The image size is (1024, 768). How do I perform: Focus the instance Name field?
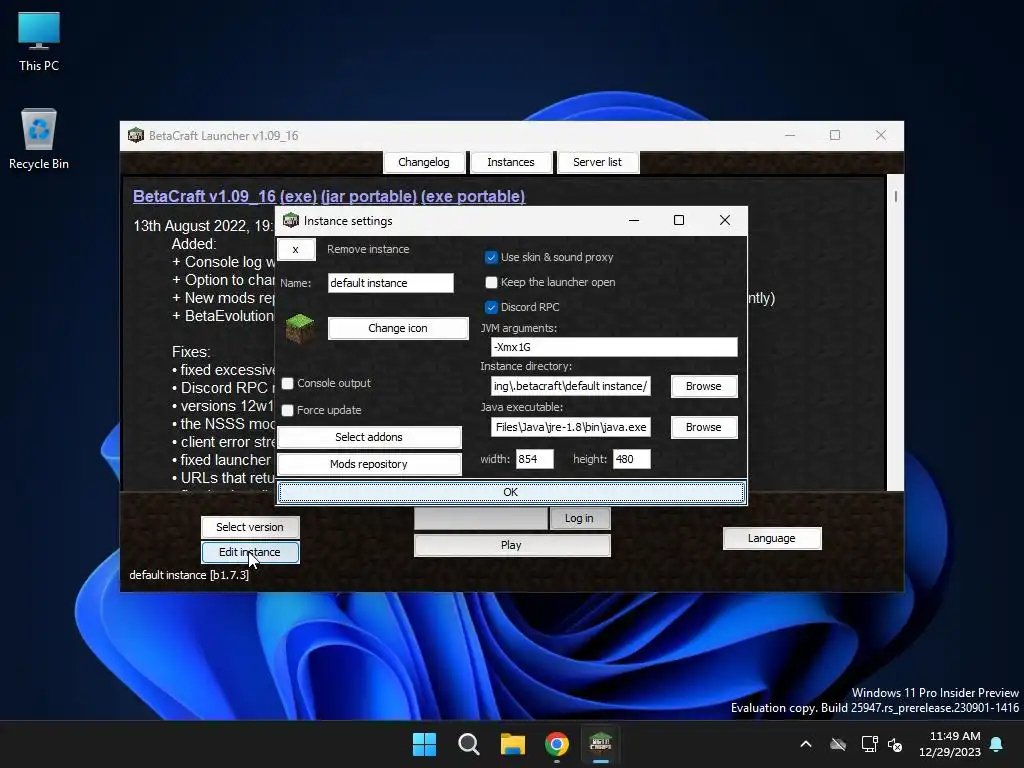391,283
